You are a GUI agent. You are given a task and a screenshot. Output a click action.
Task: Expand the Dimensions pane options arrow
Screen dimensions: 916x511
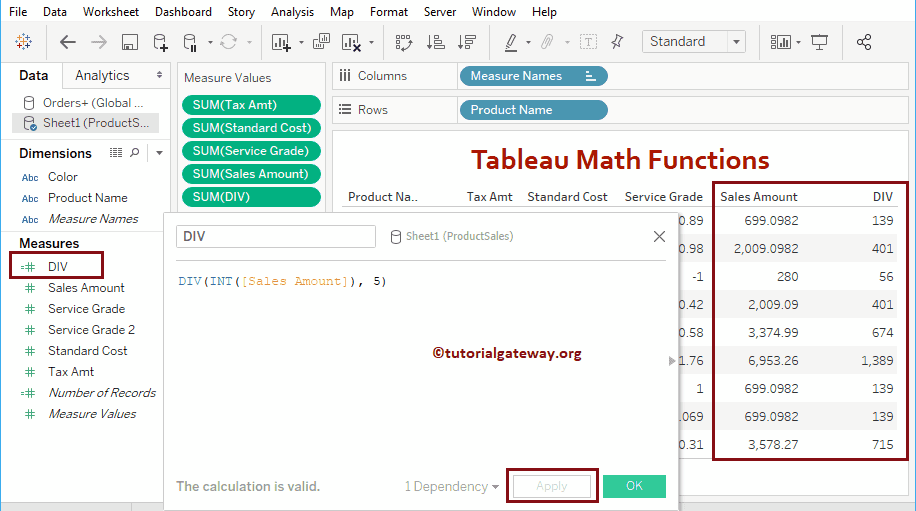(x=159, y=153)
